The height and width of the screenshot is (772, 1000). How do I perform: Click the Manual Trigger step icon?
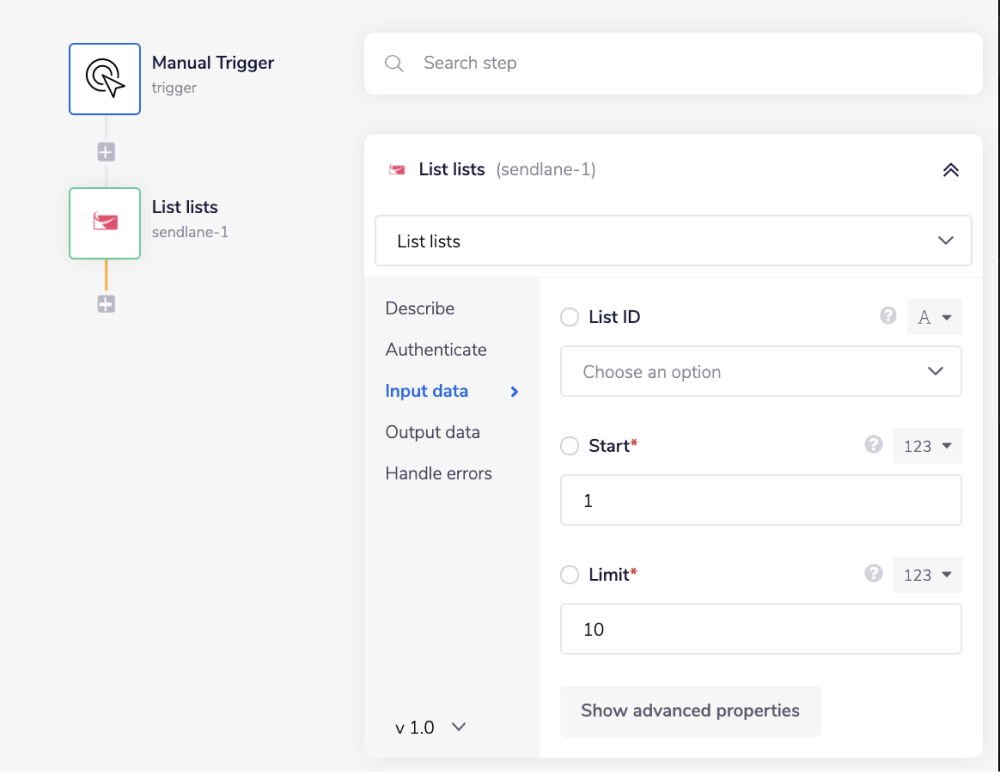pyautogui.click(x=105, y=78)
